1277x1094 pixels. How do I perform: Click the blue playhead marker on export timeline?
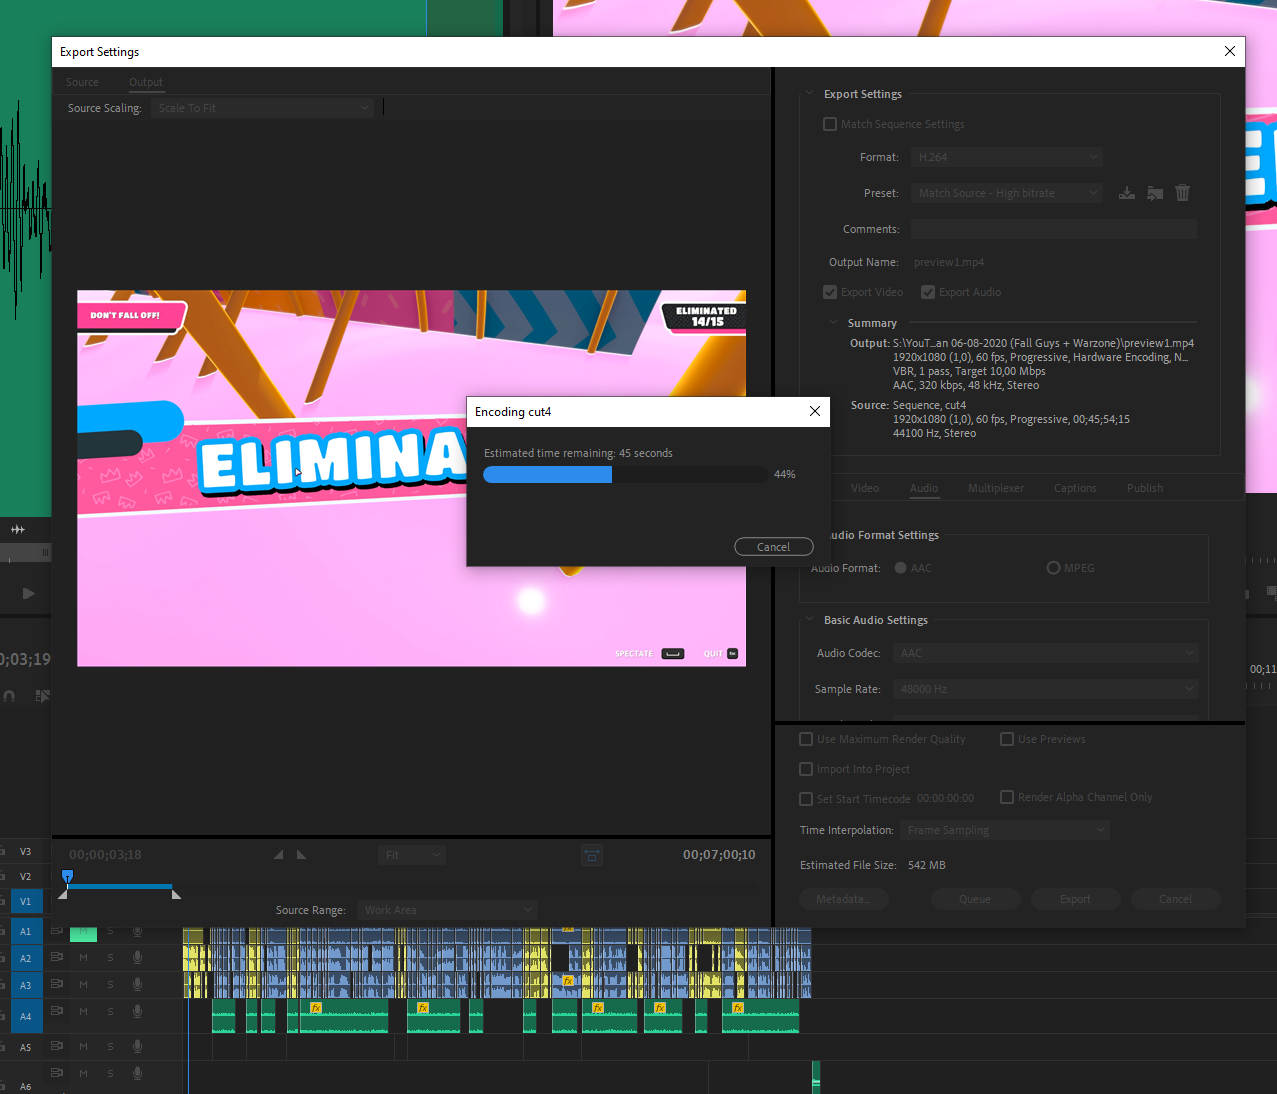pyautogui.click(x=67, y=876)
